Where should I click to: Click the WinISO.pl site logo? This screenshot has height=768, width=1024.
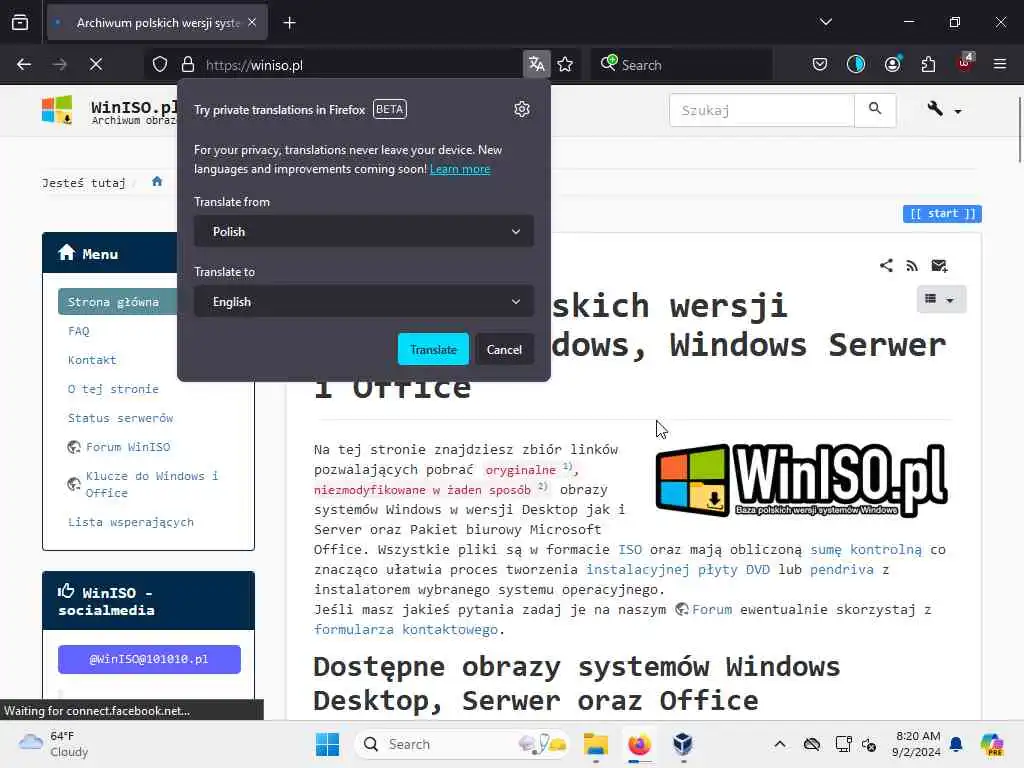57,110
